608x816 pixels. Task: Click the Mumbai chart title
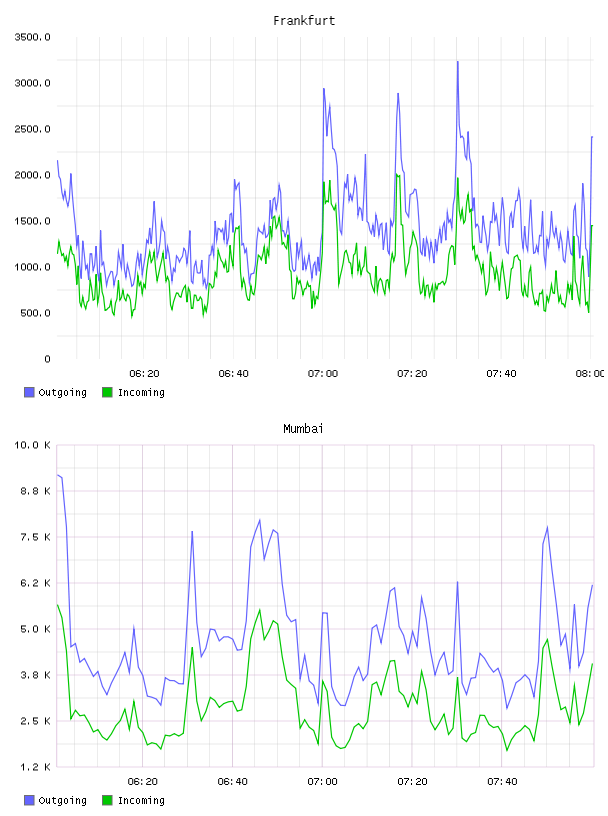click(x=303, y=429)
